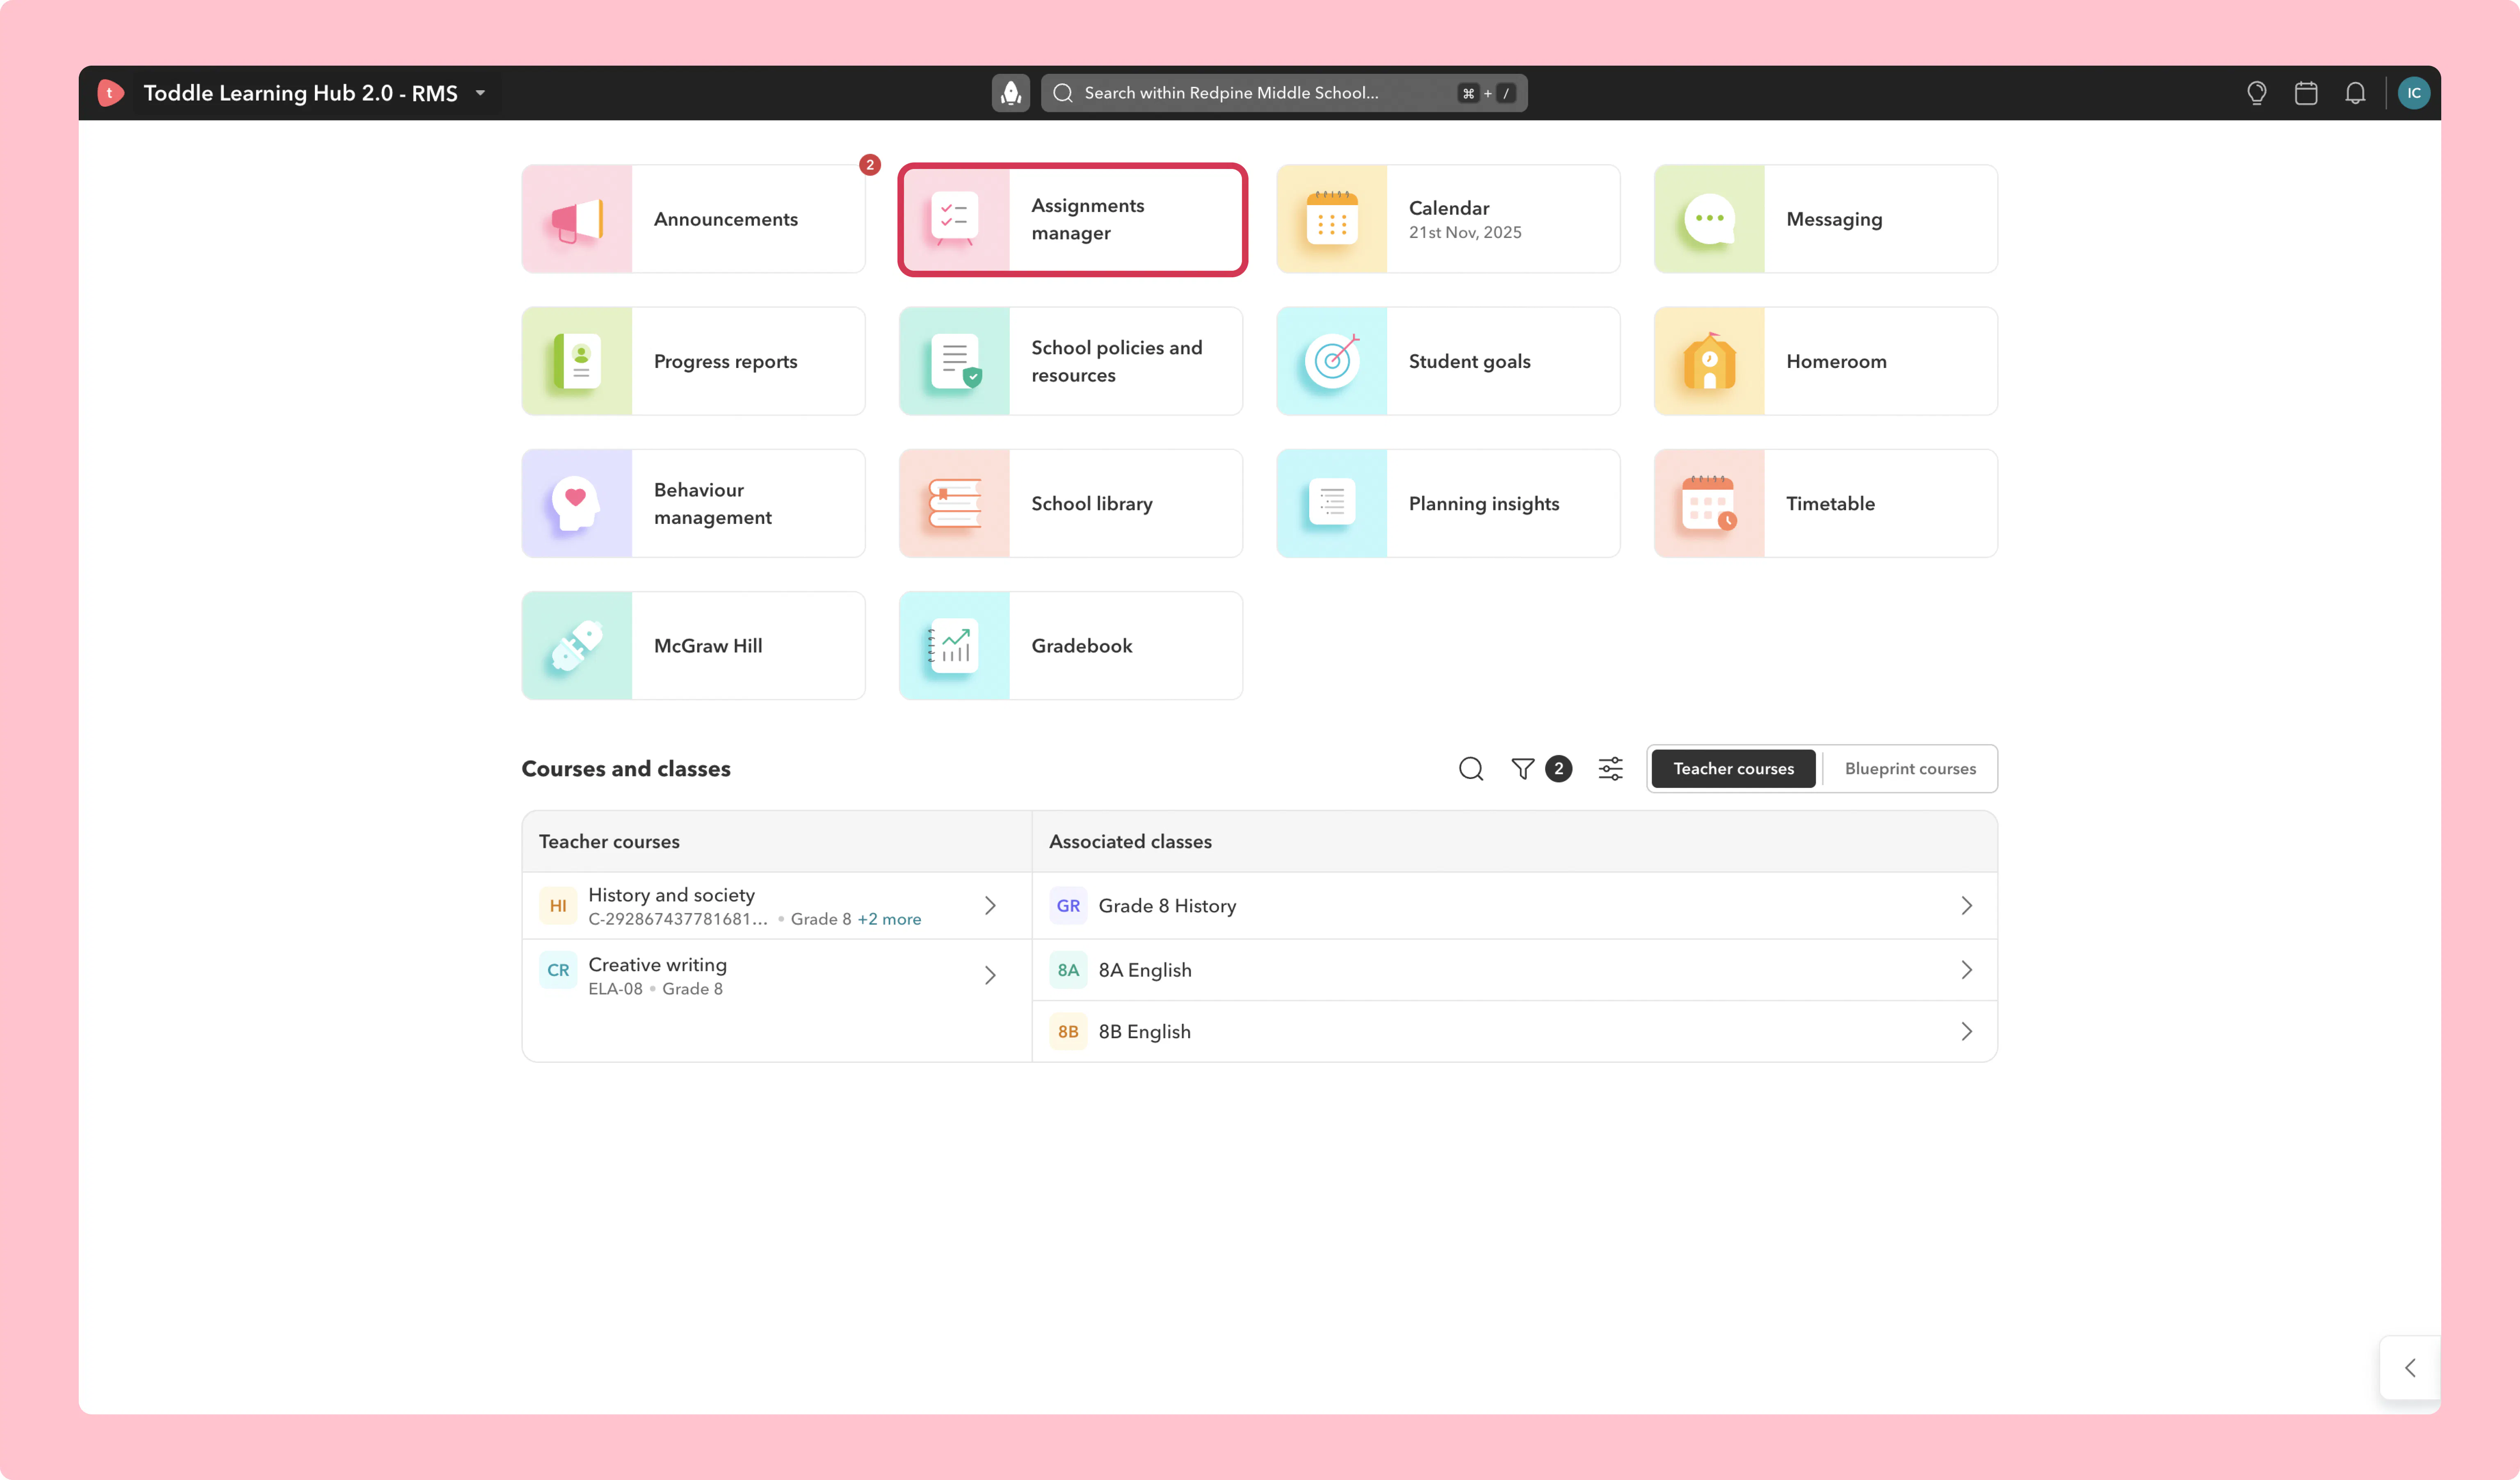This screenshot has height=1480, width=2520.
Task: Select the 8B English class name
Action: click(1145, 1032)
